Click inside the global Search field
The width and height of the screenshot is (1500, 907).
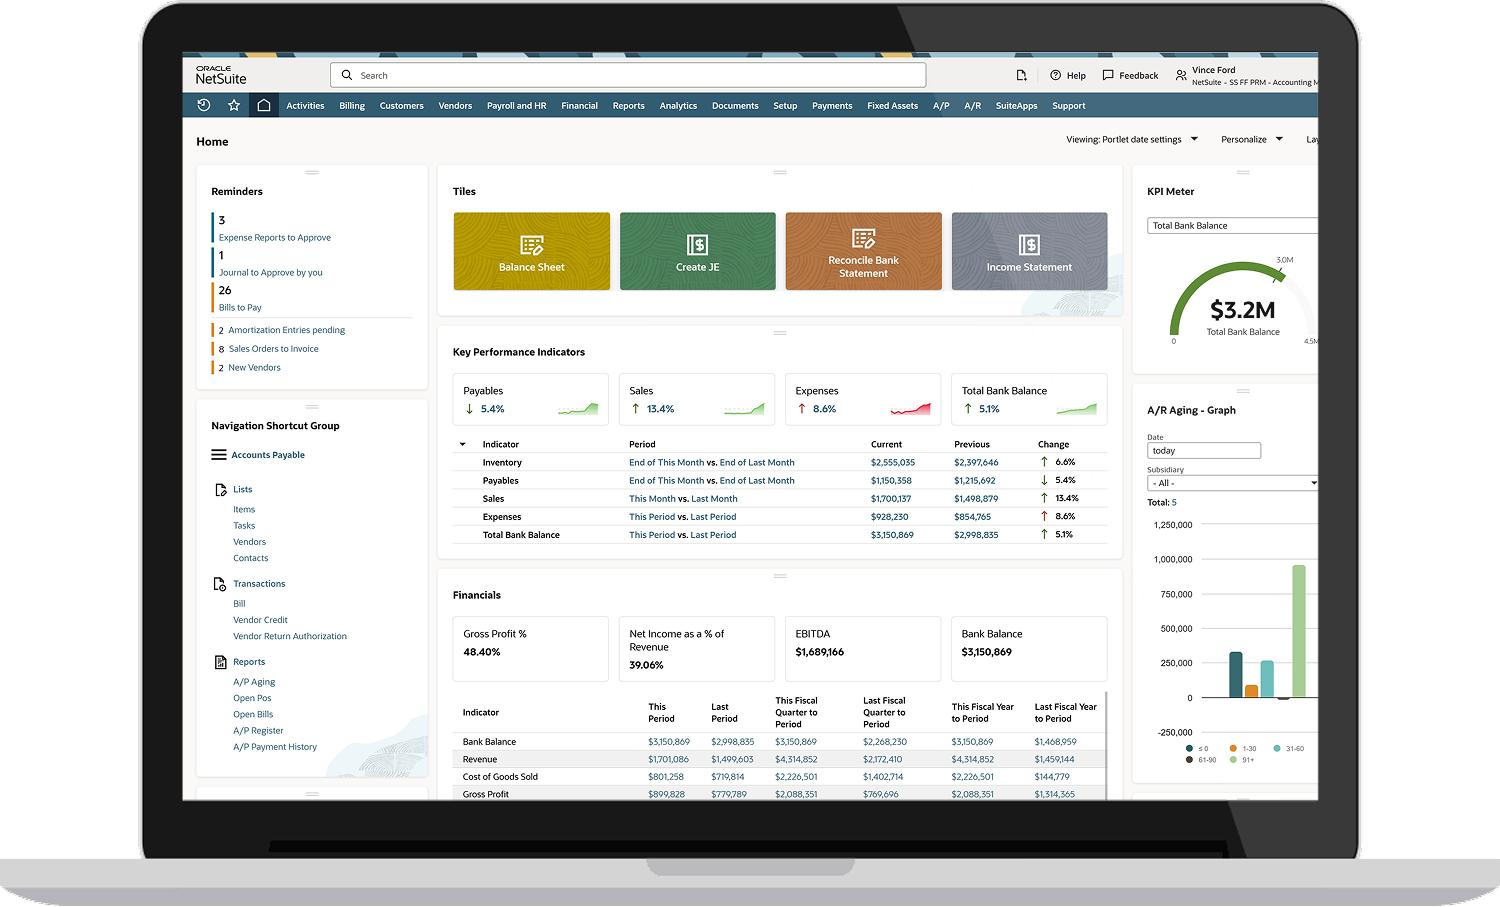[x=628, y=75]
